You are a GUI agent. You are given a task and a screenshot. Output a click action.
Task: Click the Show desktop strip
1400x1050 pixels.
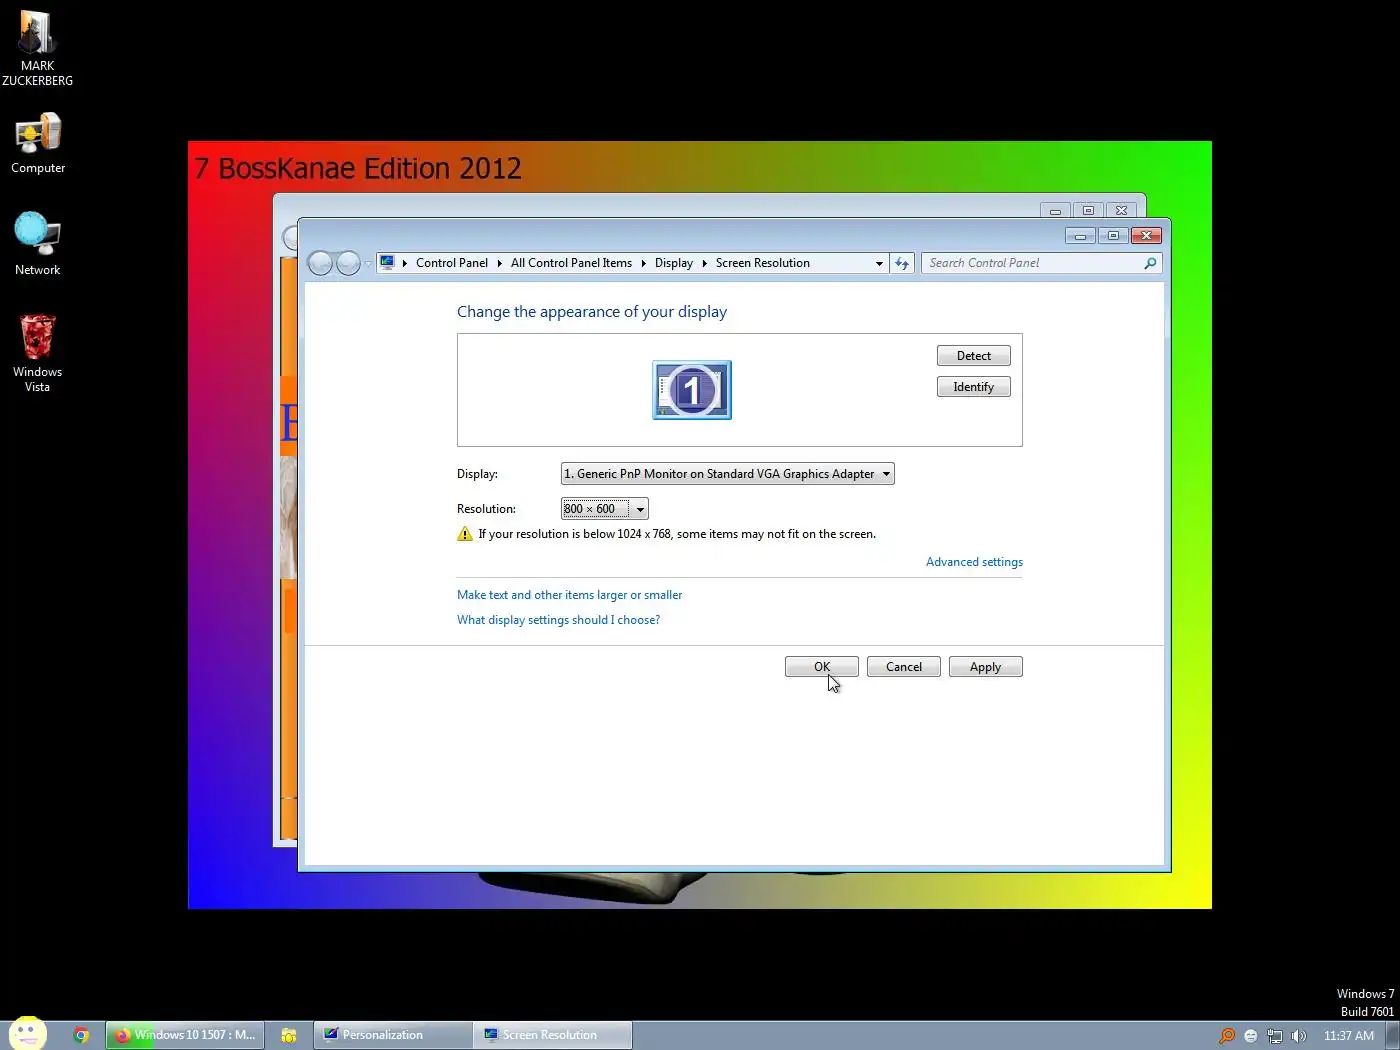1392,1035
